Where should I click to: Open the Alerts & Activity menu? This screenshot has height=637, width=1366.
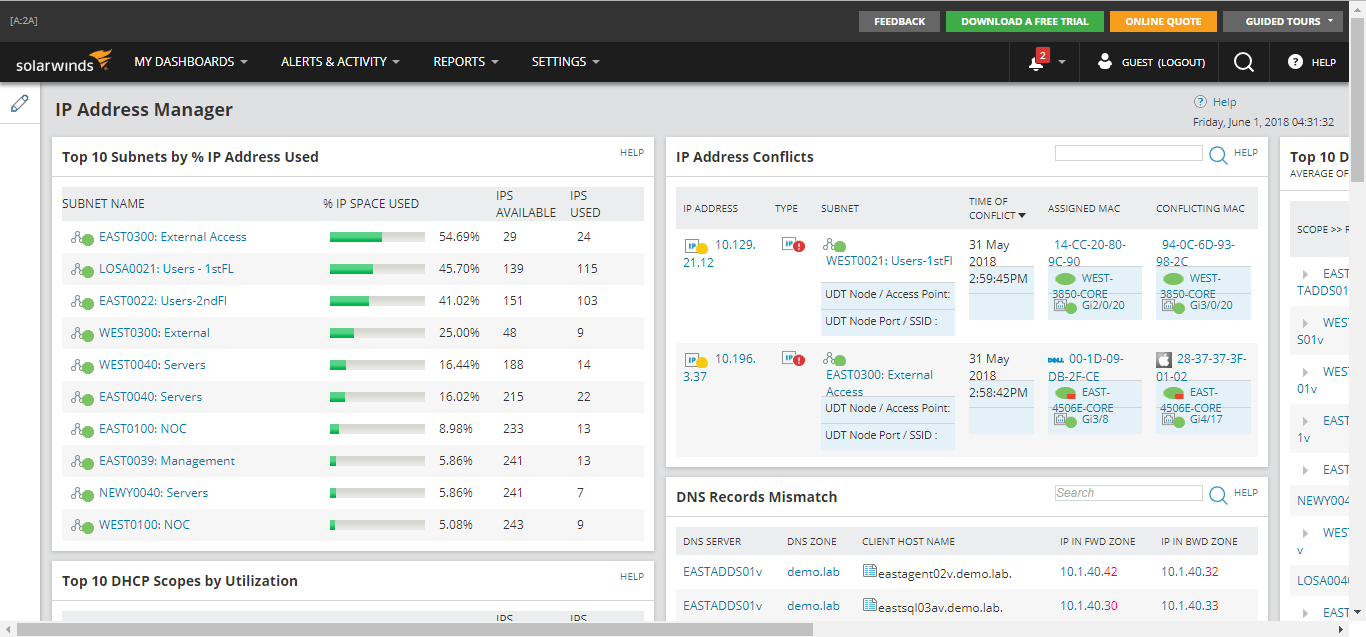point(335,61)
